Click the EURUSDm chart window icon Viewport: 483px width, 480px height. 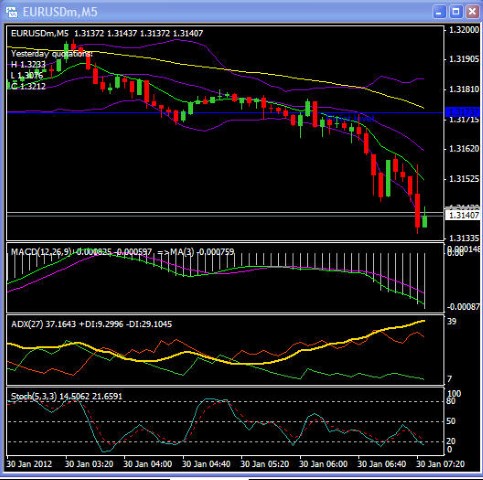12,12
